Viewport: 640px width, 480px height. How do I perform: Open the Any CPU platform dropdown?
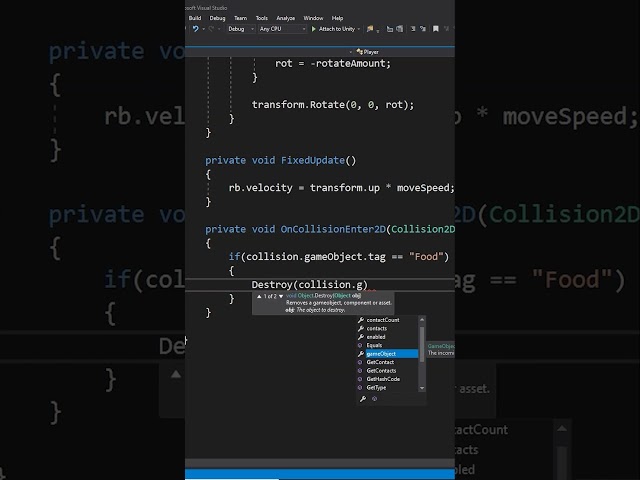282,29
